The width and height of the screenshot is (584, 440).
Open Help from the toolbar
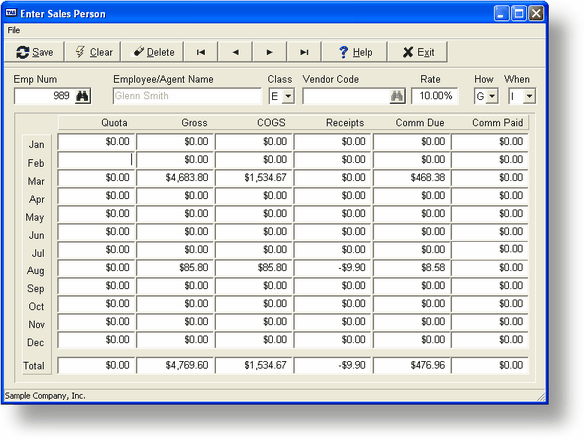[355, 52]
